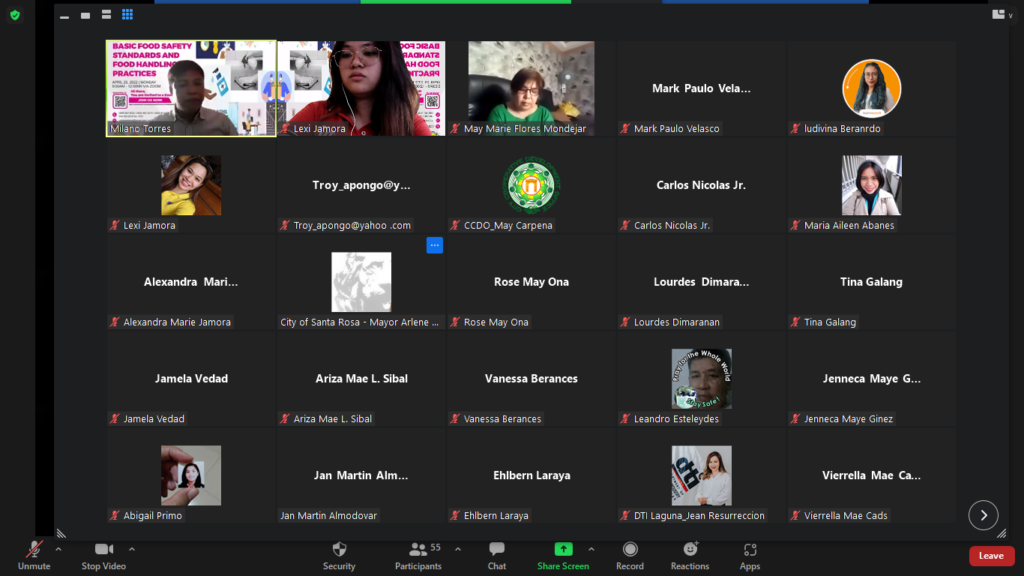Expand share options arrow beside Share Screen
Screen dimensions: 1024x576
coord(591,549)
